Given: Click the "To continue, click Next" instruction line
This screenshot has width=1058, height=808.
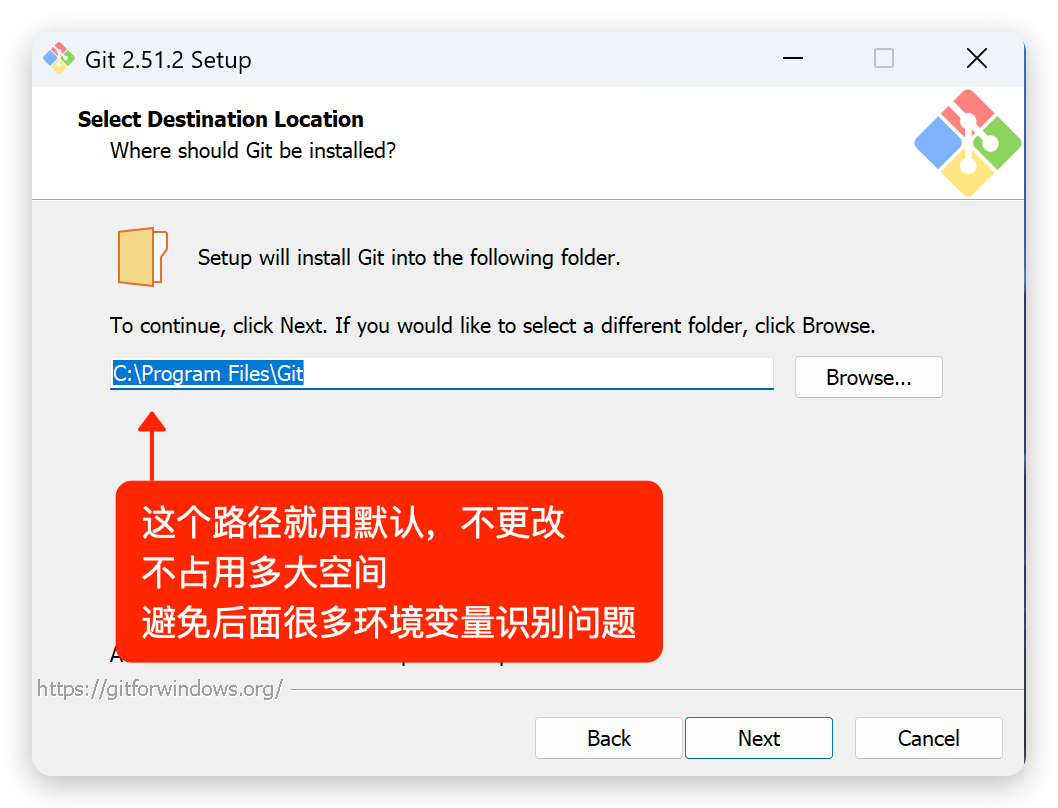Looking at the screenshot, I should [493, 326].
